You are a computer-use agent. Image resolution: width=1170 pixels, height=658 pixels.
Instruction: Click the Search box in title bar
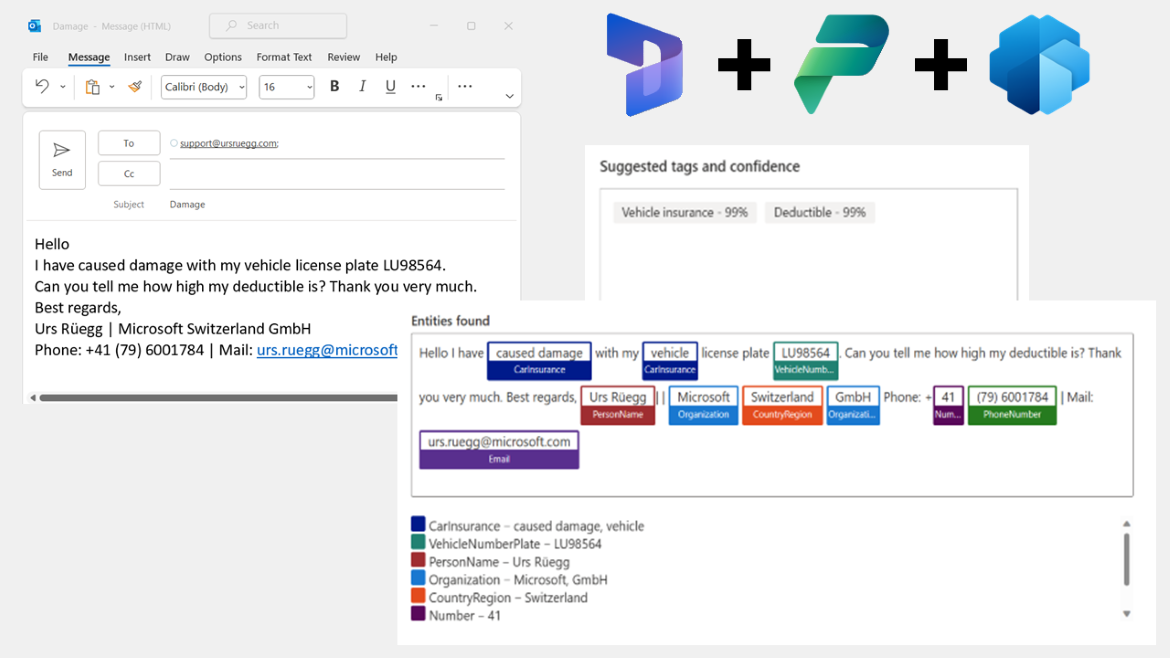[x=278, y=26]
